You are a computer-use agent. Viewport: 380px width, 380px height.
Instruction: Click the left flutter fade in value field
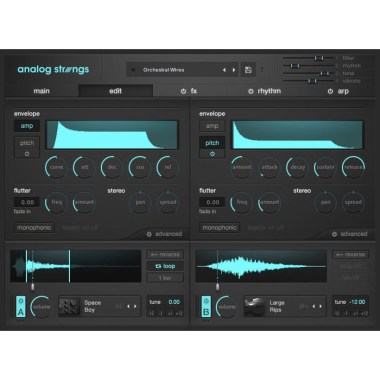(x=27, y=202)
